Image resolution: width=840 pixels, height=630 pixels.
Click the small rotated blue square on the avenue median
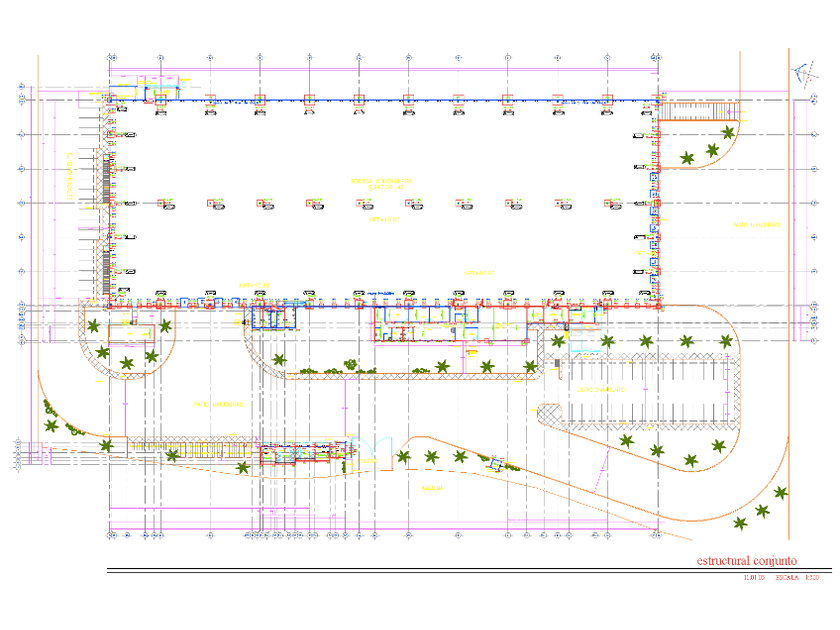click(x=496, y=465)
